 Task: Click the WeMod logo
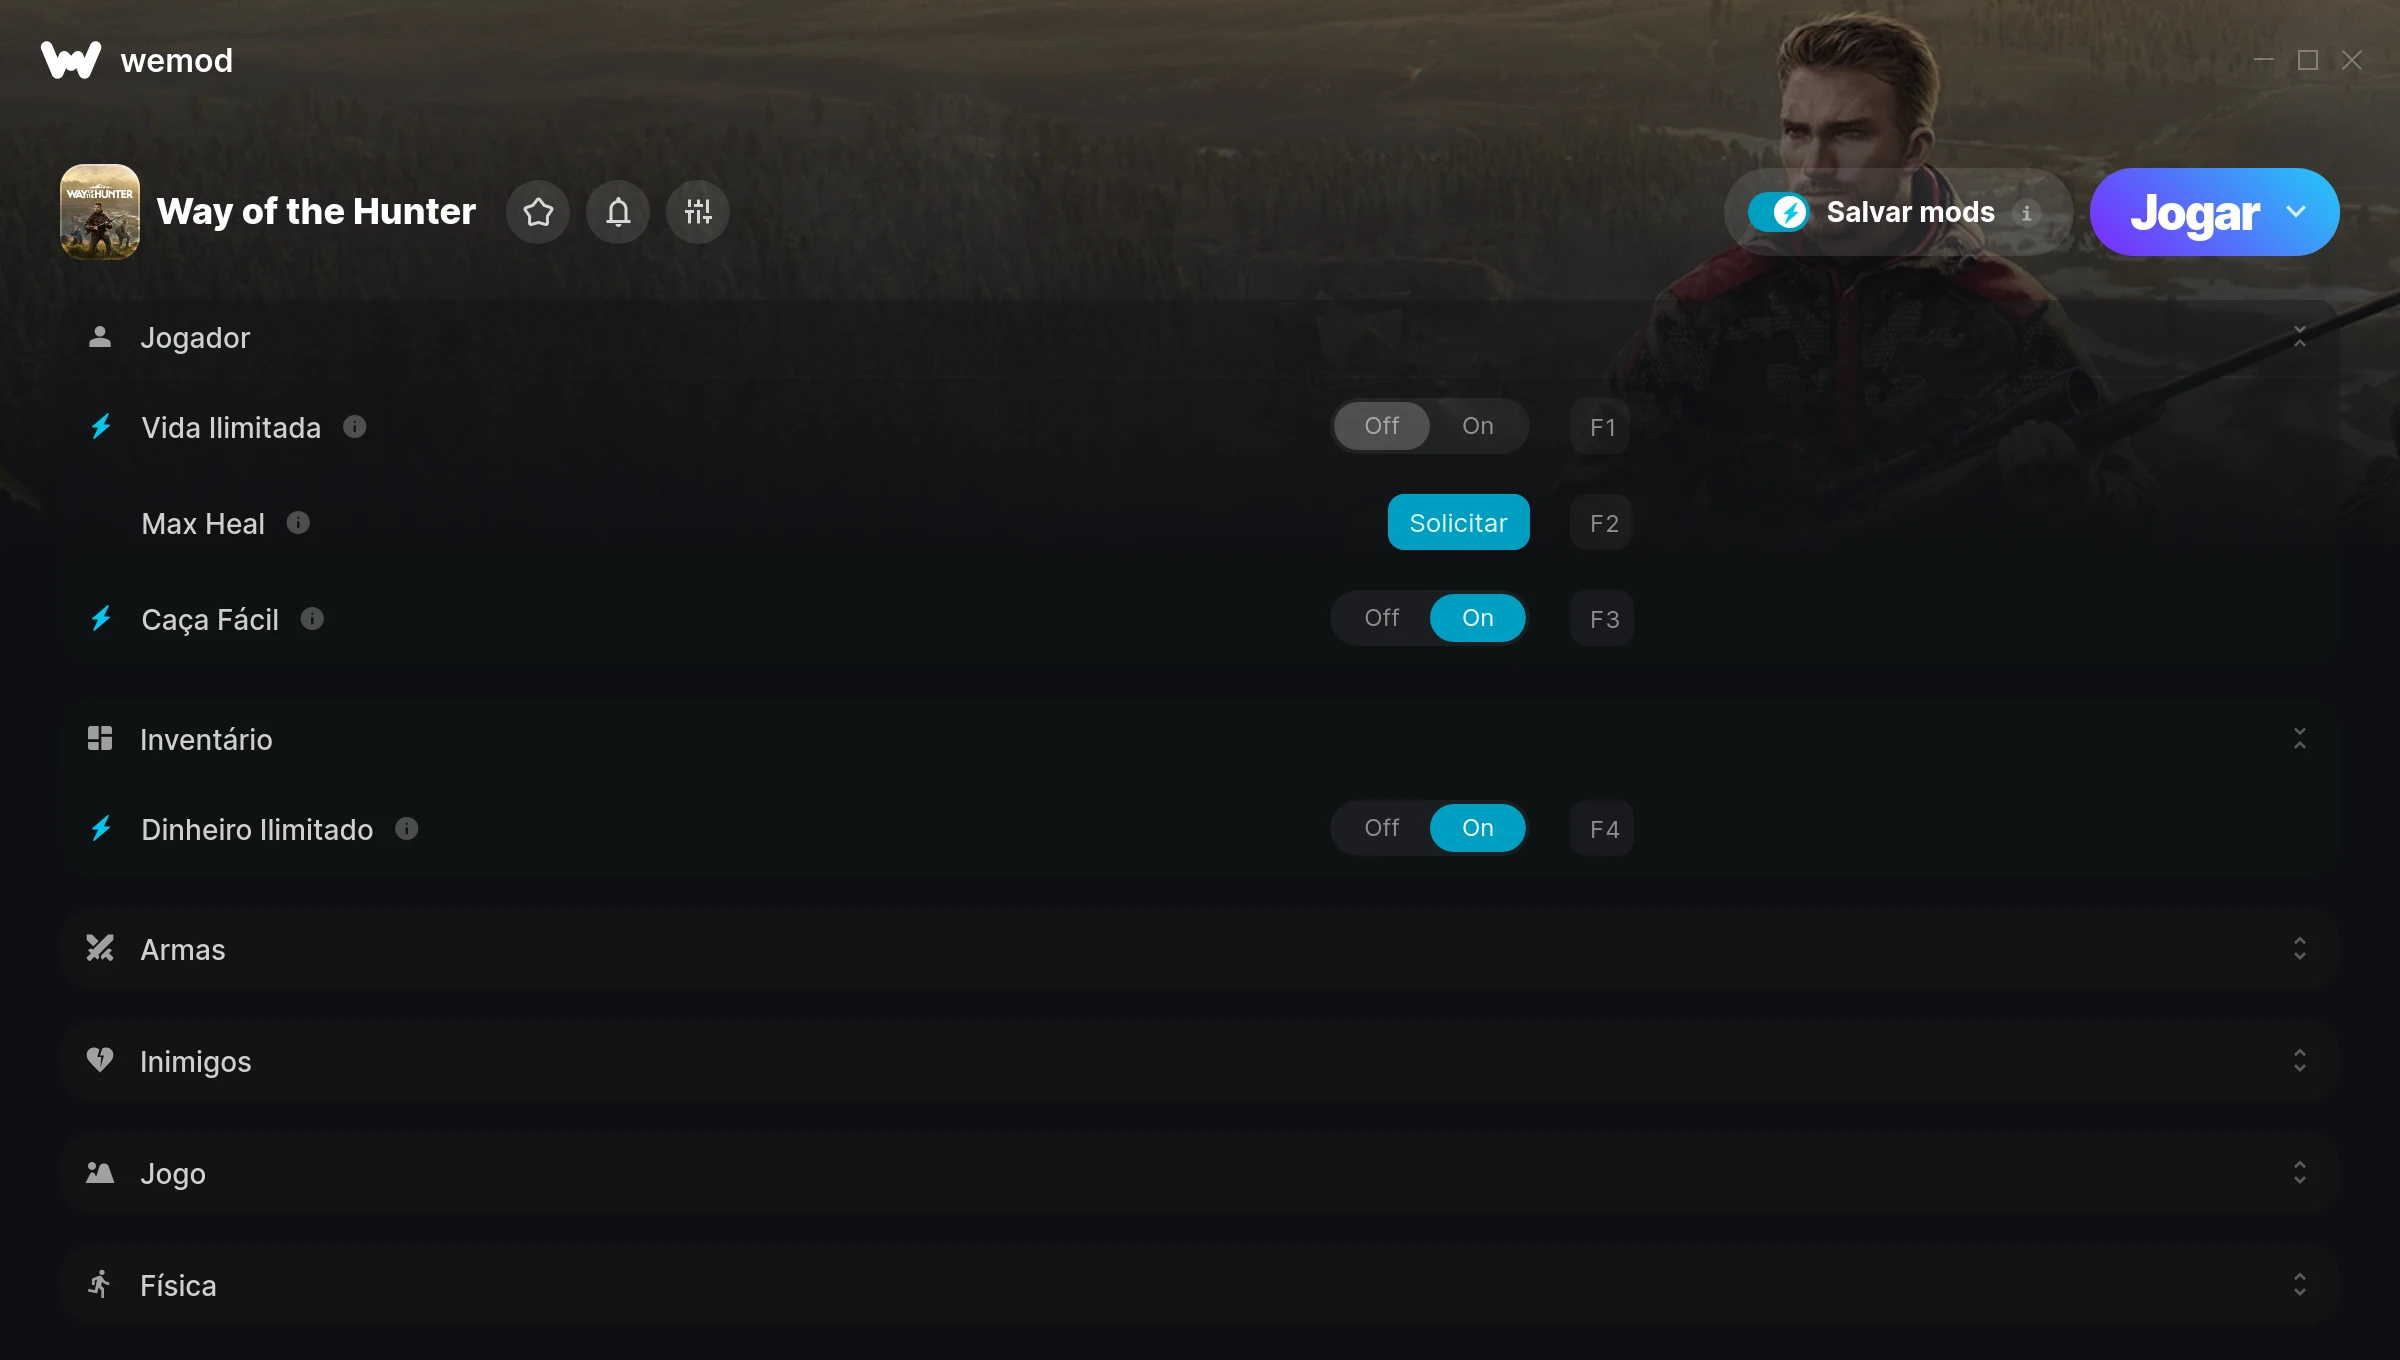[x=71, y=60]
